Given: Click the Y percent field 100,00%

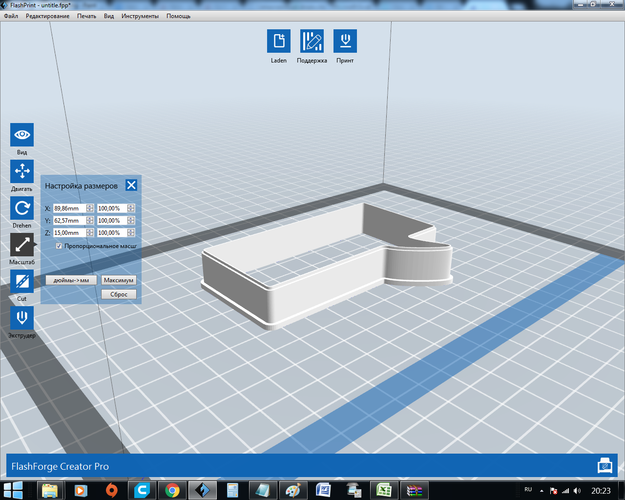Looking at the screenshot, I should pyautogui.click(x=112, y=220).
